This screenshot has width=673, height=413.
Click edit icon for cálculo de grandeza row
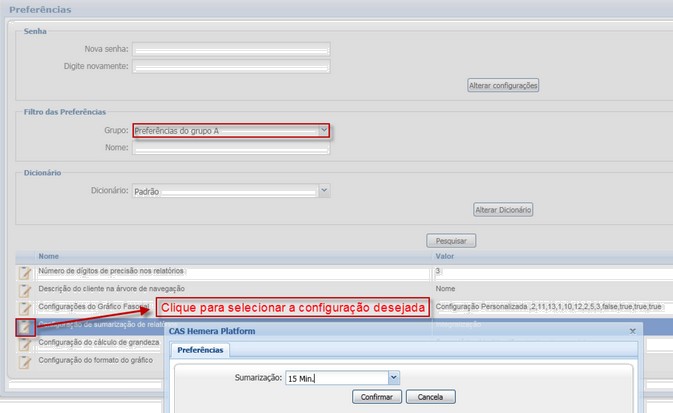pos(25,343)
